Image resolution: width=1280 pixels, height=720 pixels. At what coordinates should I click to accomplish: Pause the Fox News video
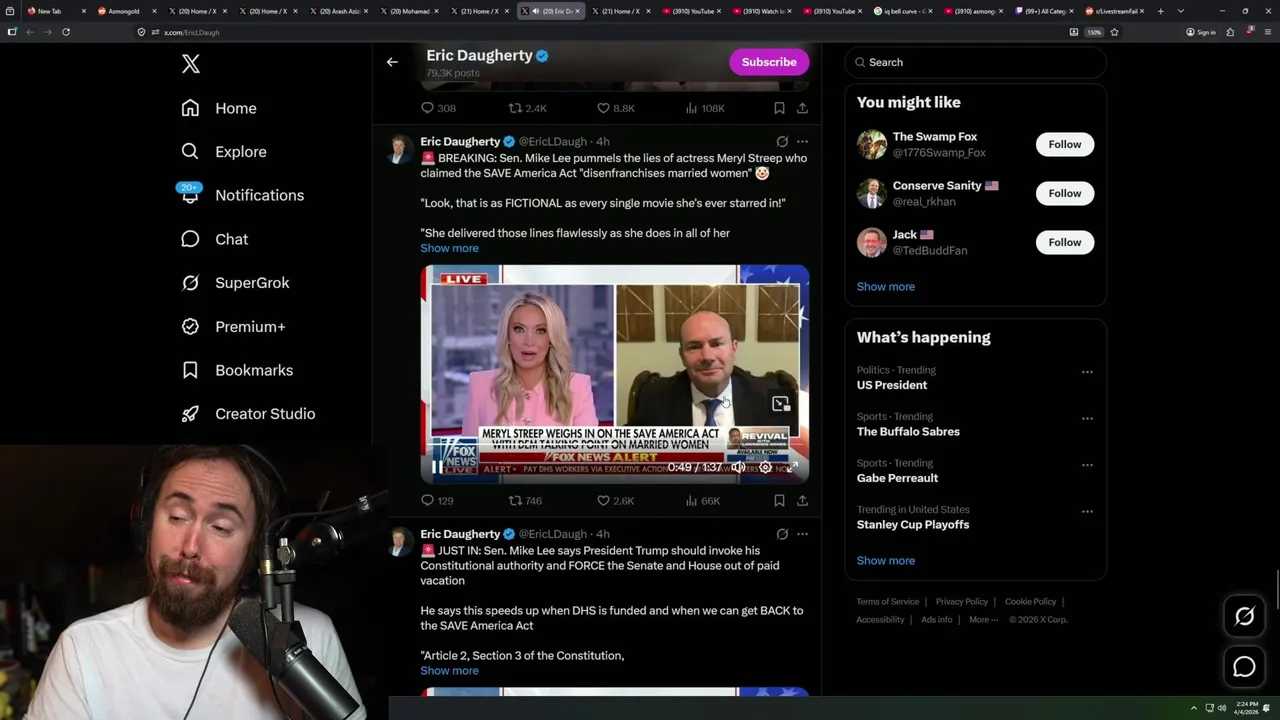[437, 467]
